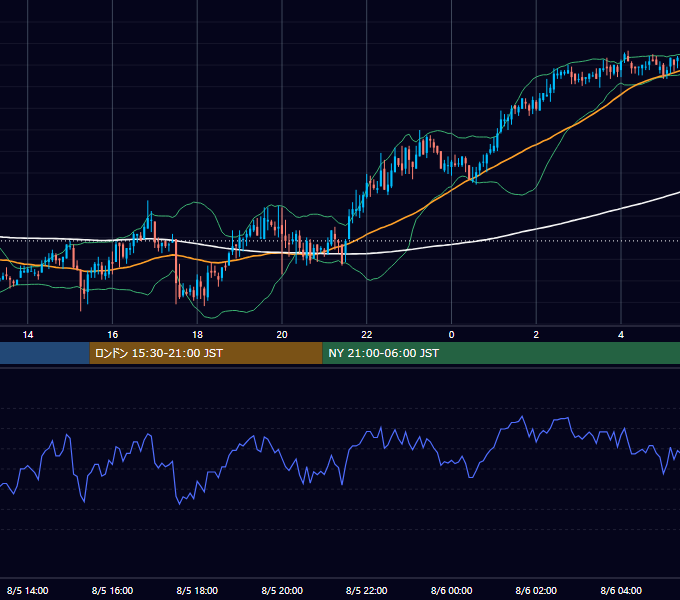
Task: Click the 20 hour label on the price chart axis
Action: pos(282,335)
